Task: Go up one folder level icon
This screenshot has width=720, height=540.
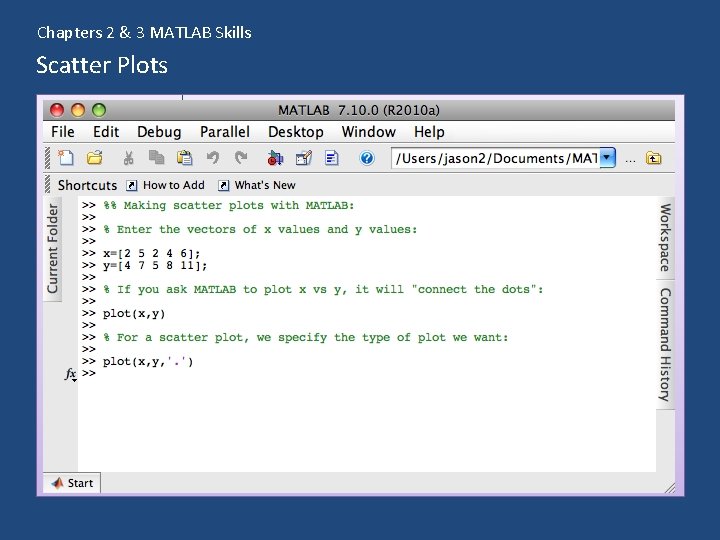Action: [x=653, y=158]
